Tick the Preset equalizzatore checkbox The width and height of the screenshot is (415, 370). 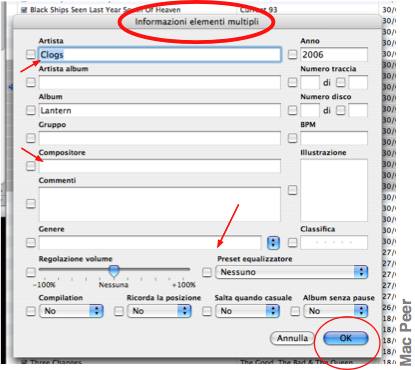tap(207, 272)
